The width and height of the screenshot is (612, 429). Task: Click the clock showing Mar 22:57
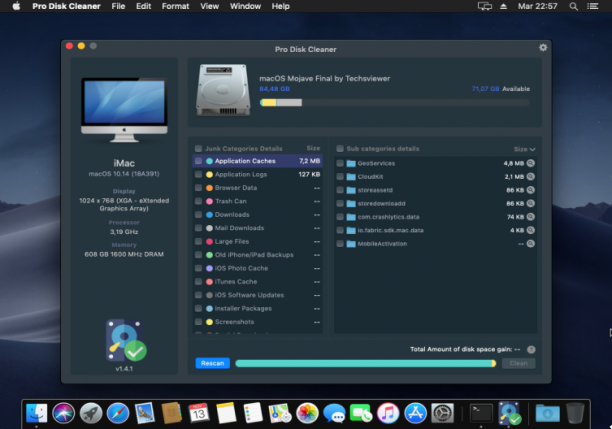click(537, 6)
